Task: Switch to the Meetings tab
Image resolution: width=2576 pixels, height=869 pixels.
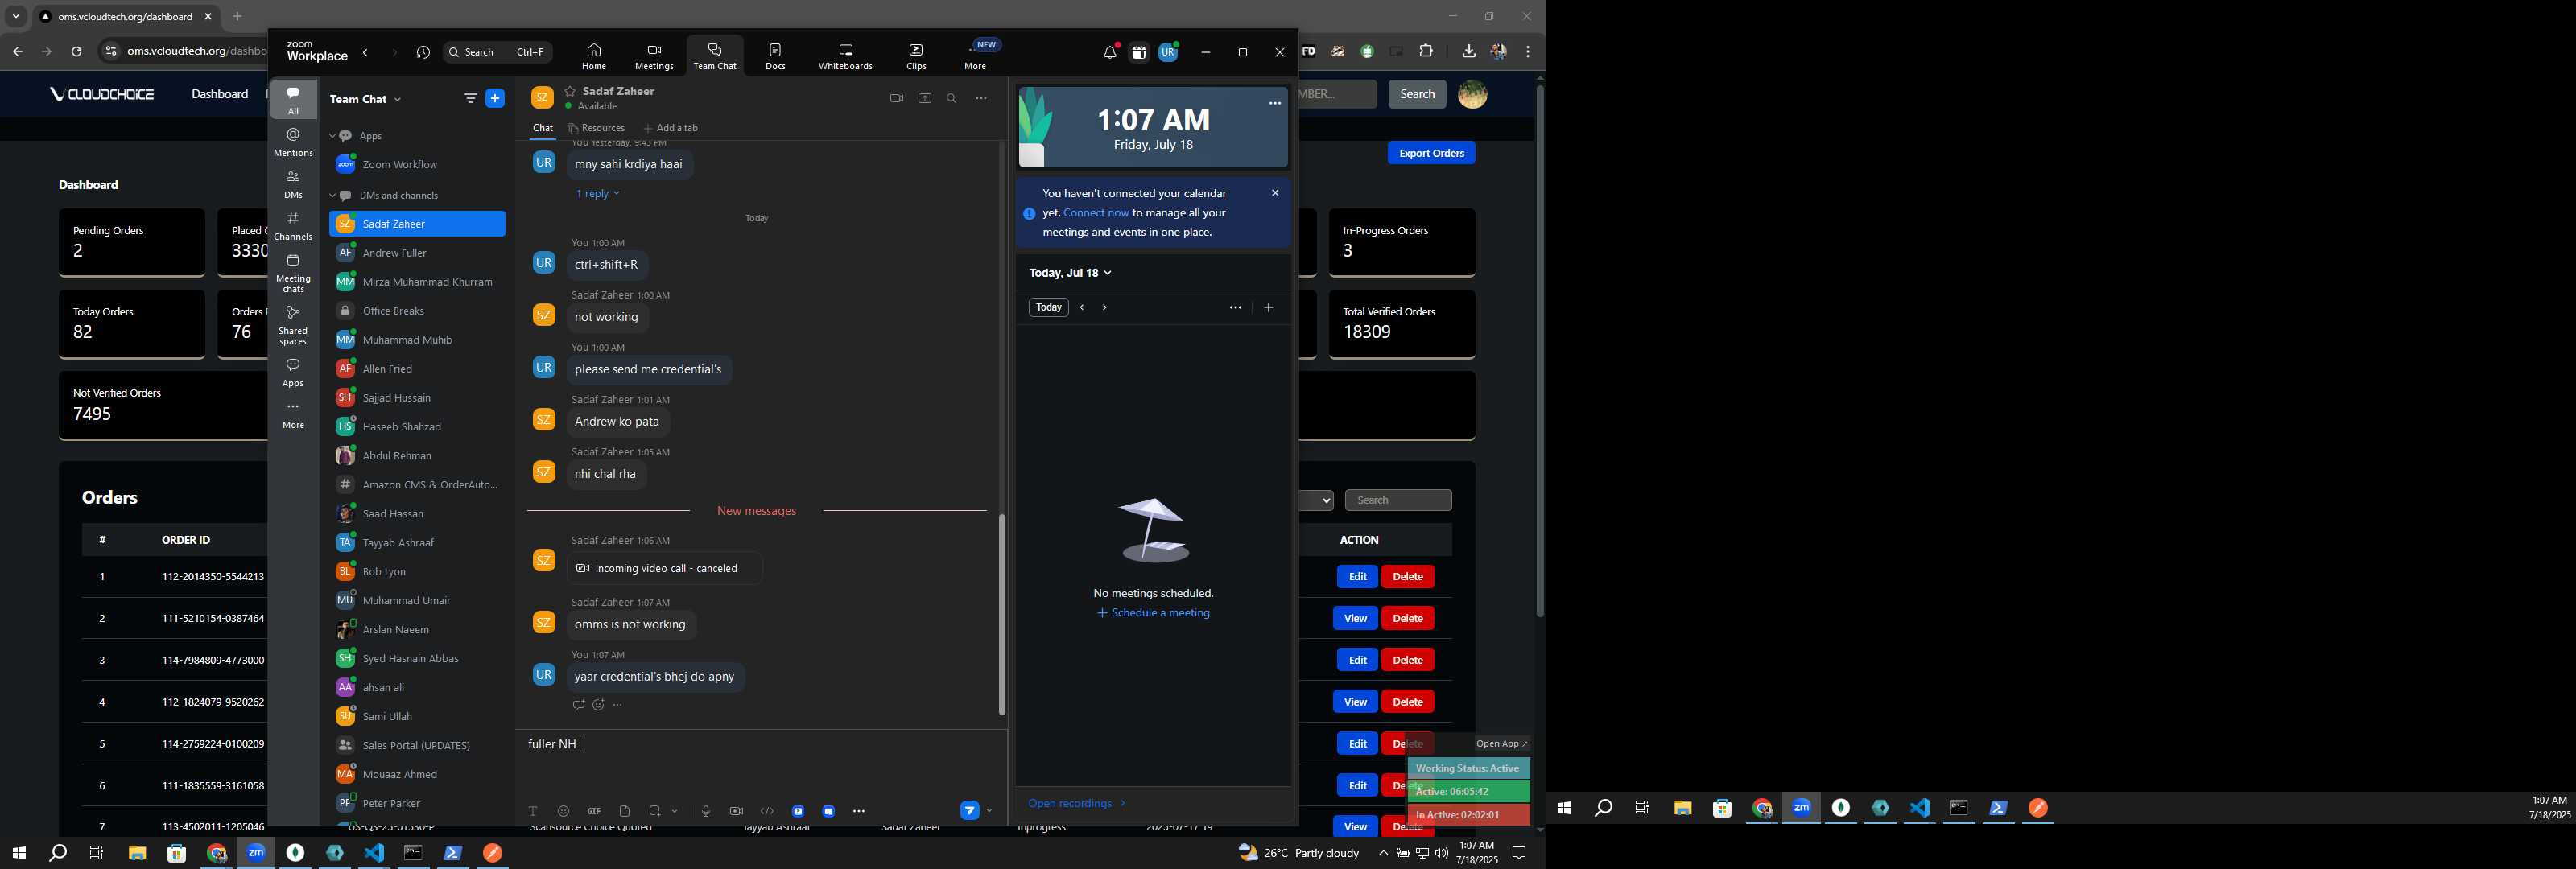Action: (x=654, y=56)
